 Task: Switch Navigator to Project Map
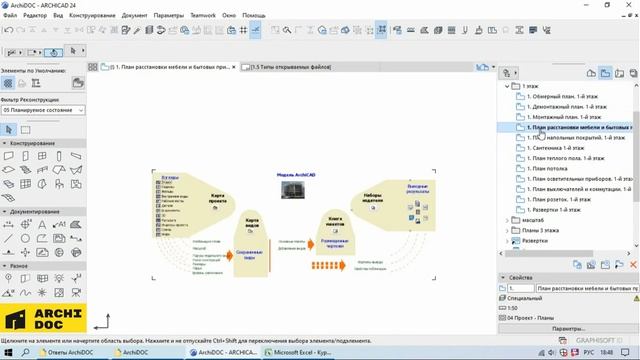pyautogui.click(x=591, y=73)
